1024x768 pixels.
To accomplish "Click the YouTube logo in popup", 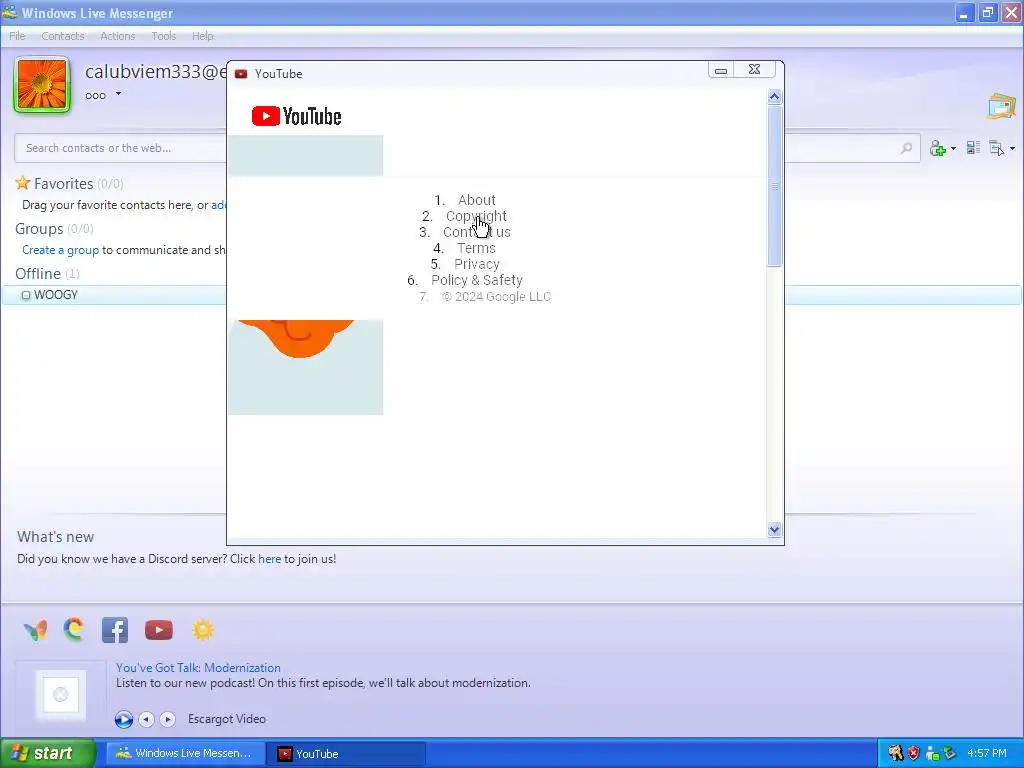I will (296, 116).
